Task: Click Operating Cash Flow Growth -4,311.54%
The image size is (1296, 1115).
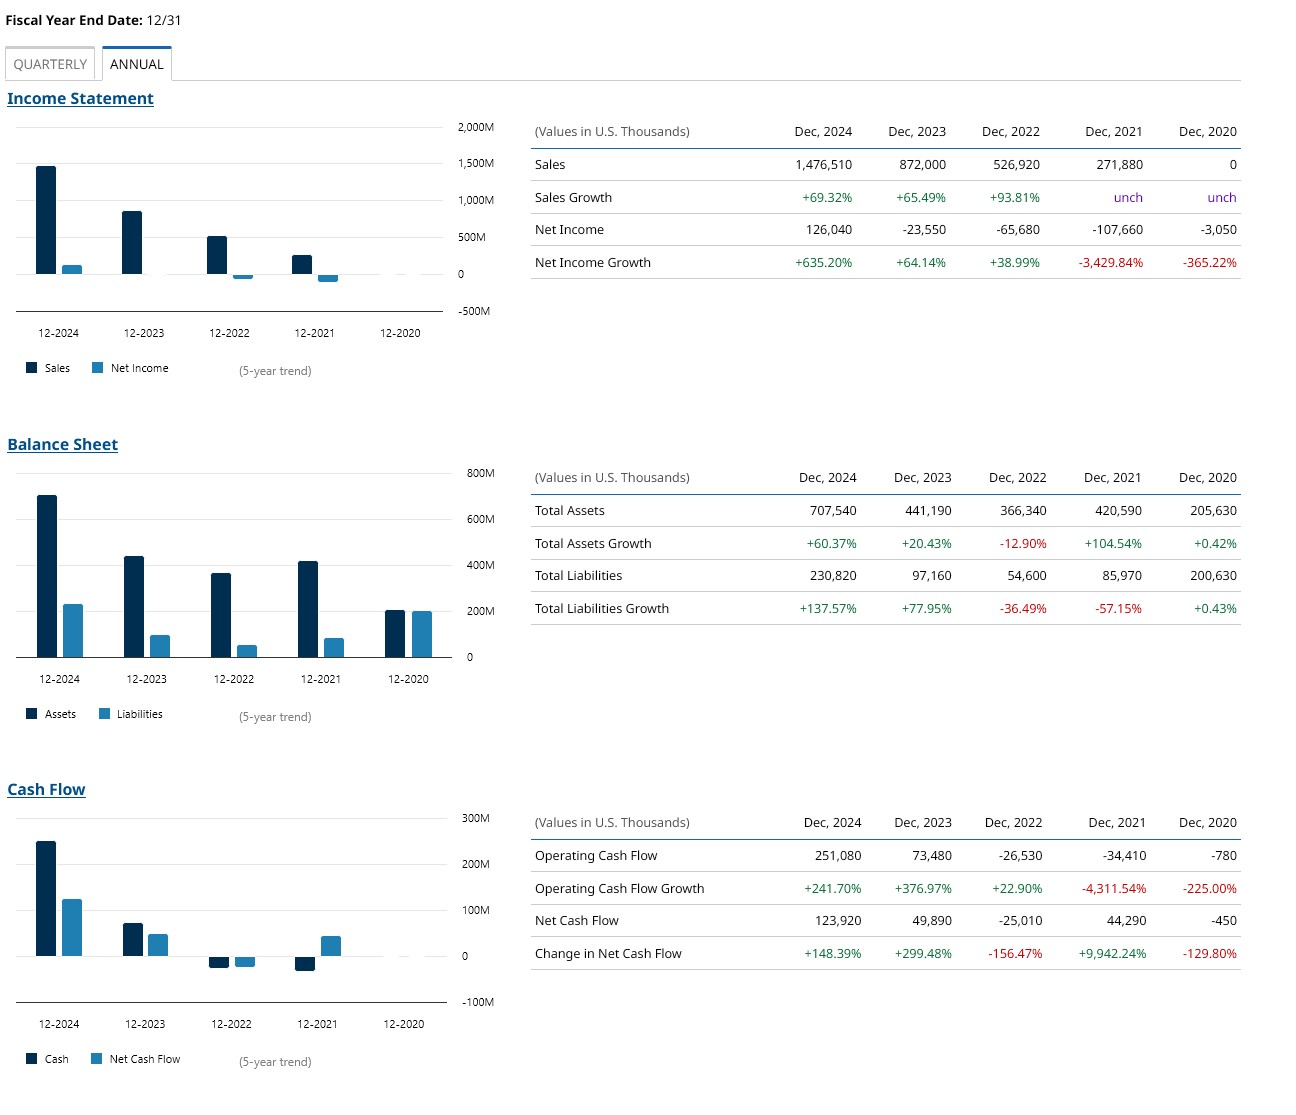Action: click(1114, 889)
